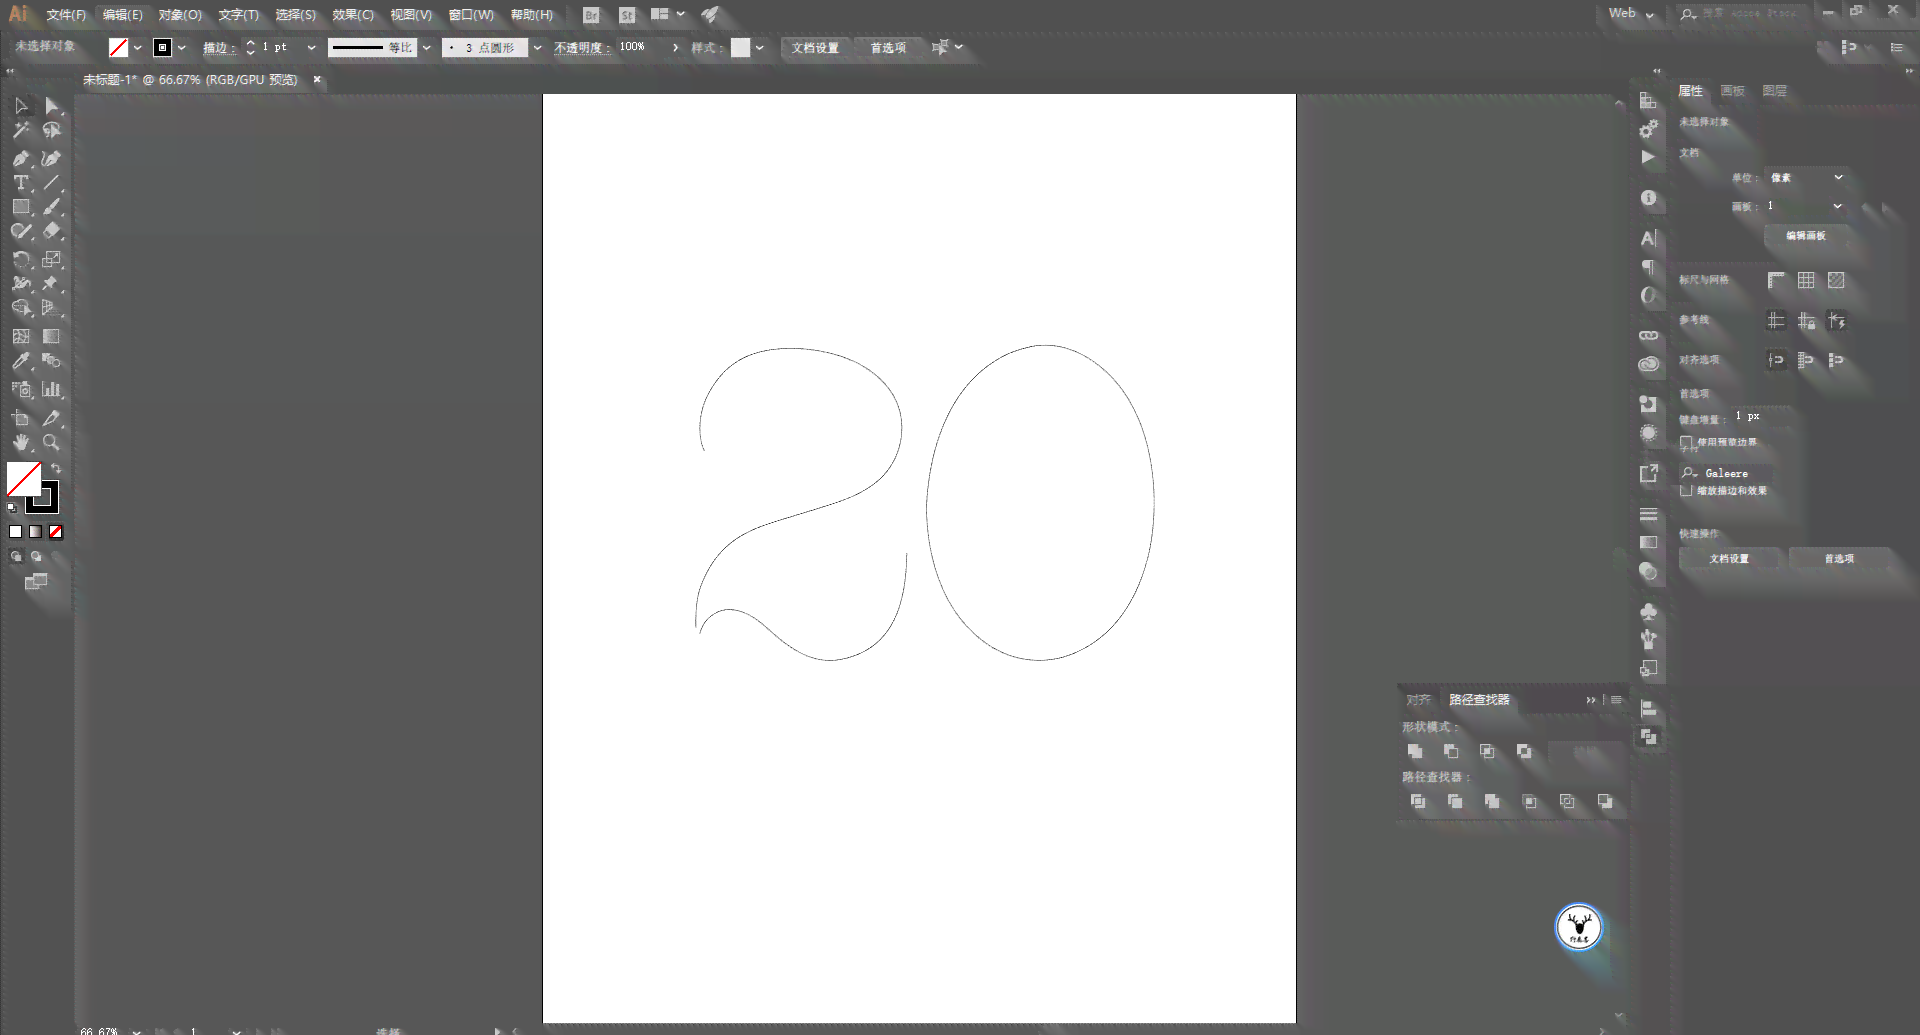Click Minus Front in Pathfinder panel
This screenshot has height=1035, width=1920.
click(1451, 751)
